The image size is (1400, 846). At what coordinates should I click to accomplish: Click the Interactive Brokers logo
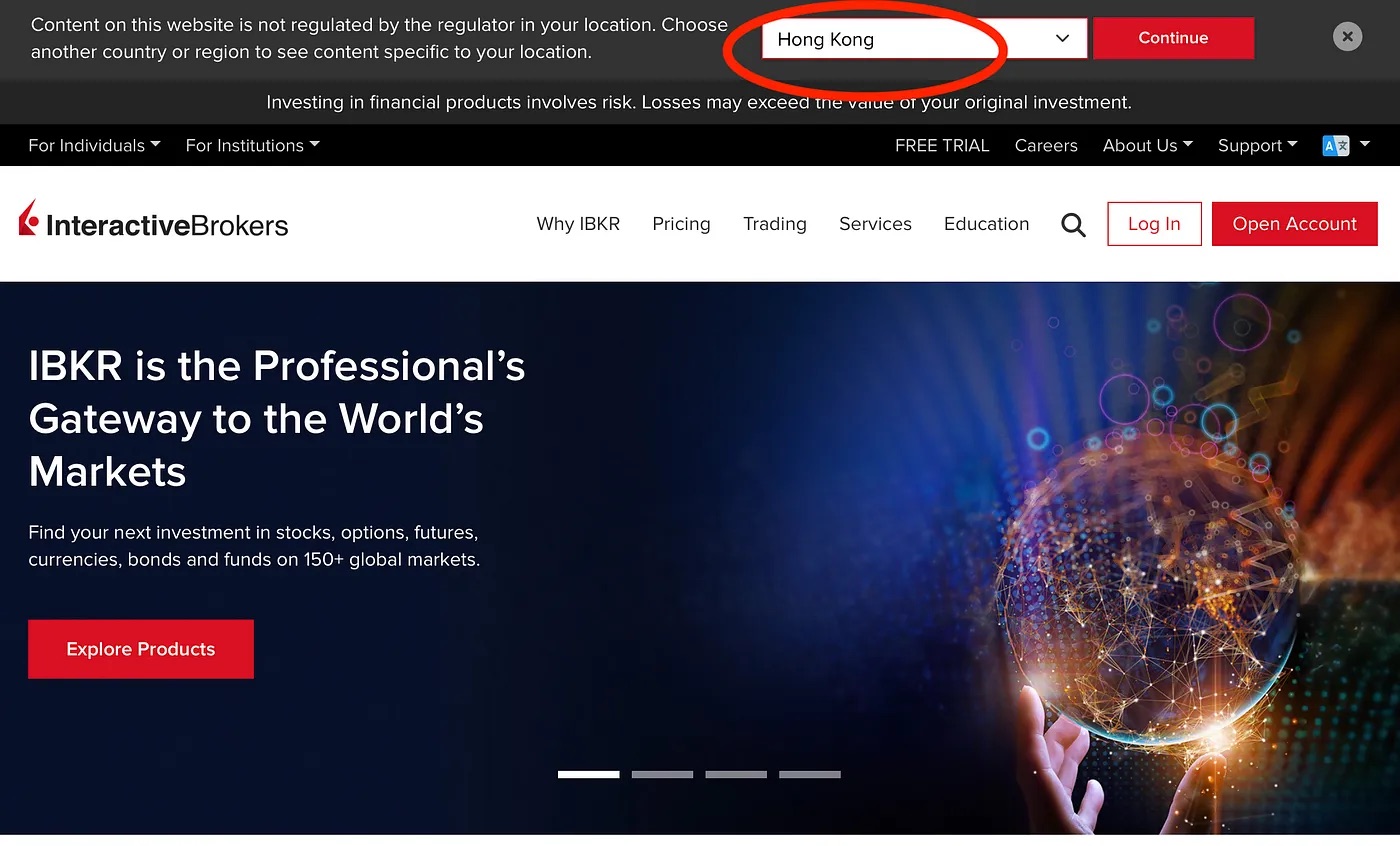click(153, 222)
